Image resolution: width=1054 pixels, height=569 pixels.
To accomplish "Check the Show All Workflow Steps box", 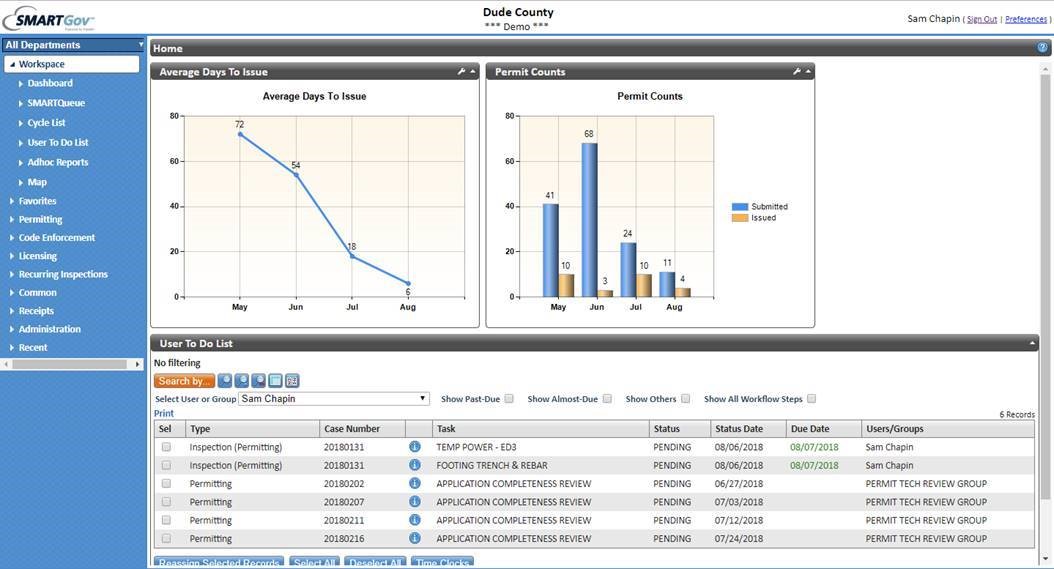I will tap(812, 399).
